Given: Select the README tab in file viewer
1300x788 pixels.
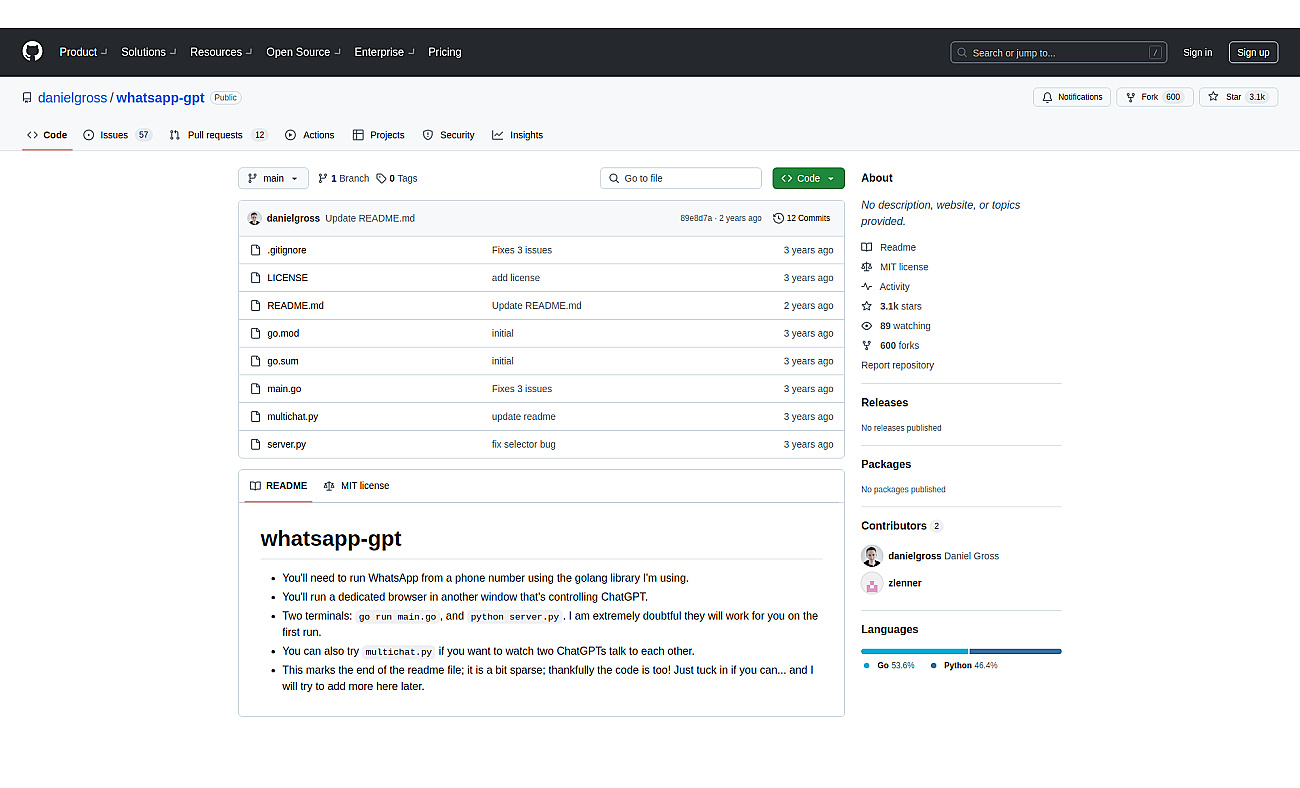Looking at the screenshot, I should point(279,486).
